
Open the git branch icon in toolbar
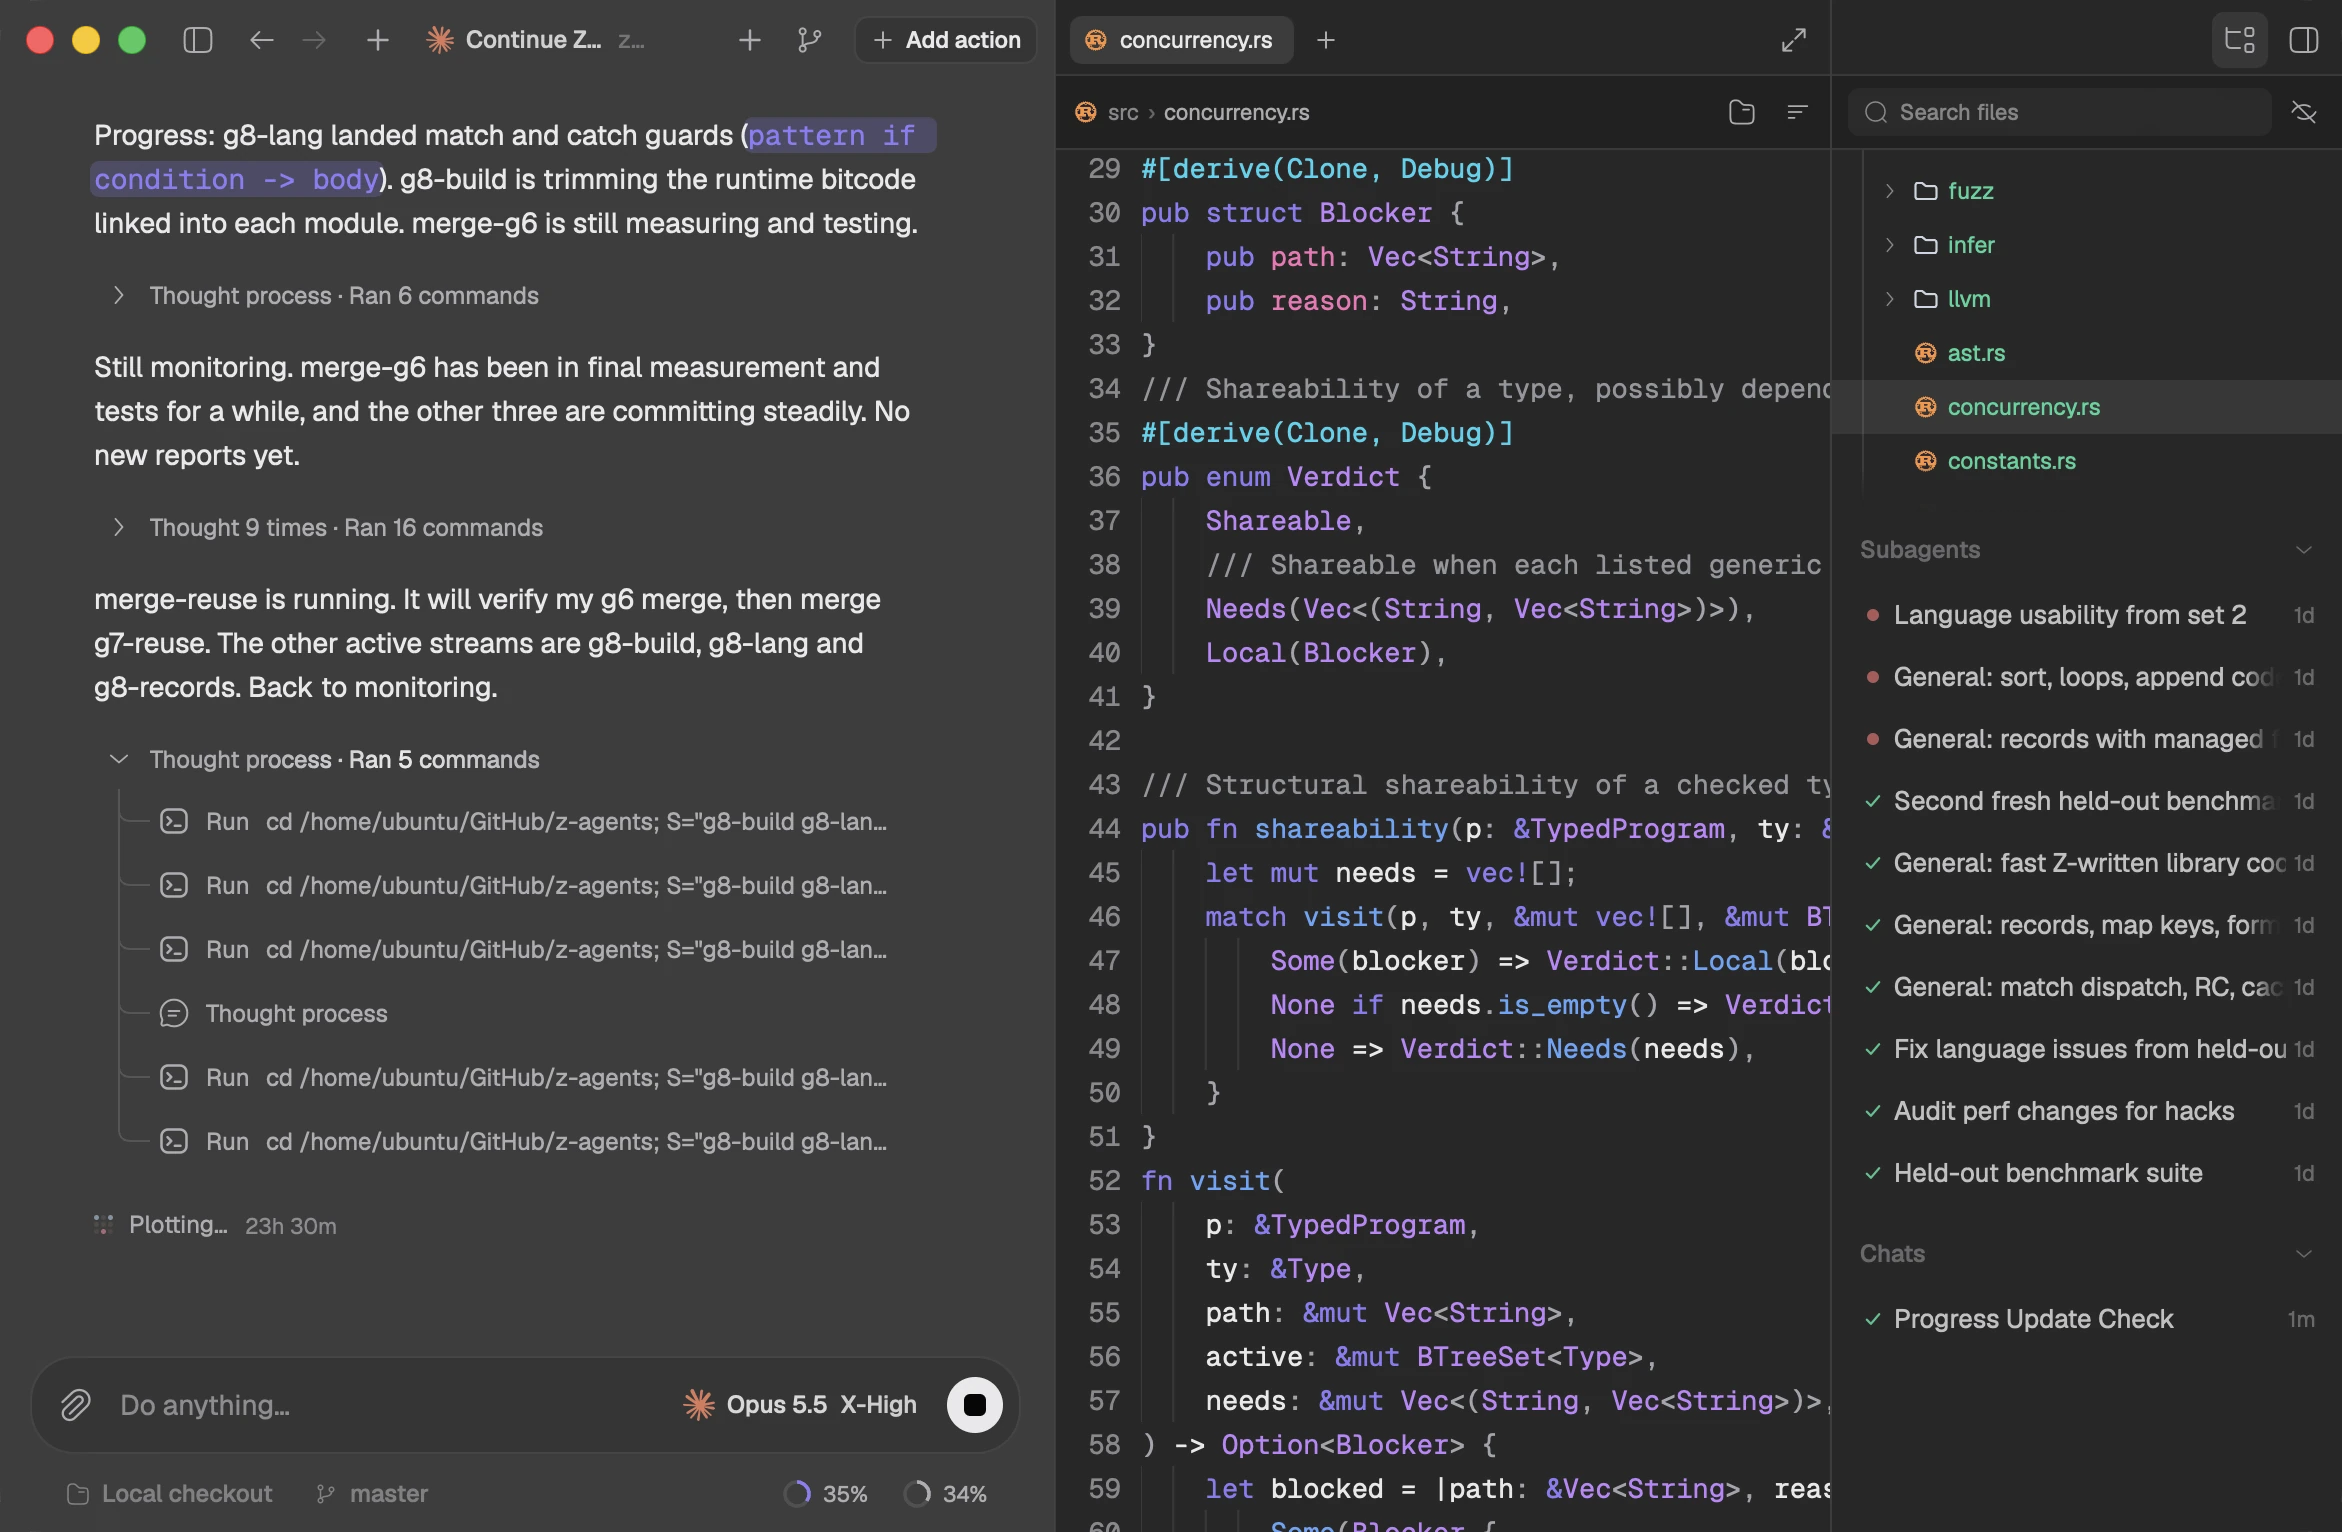[x=809, y=40]
